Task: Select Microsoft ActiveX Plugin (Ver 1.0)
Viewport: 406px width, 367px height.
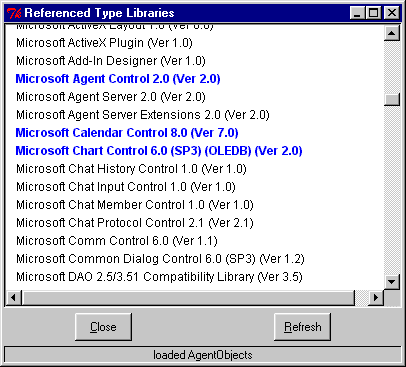Action: coord(104,43)
